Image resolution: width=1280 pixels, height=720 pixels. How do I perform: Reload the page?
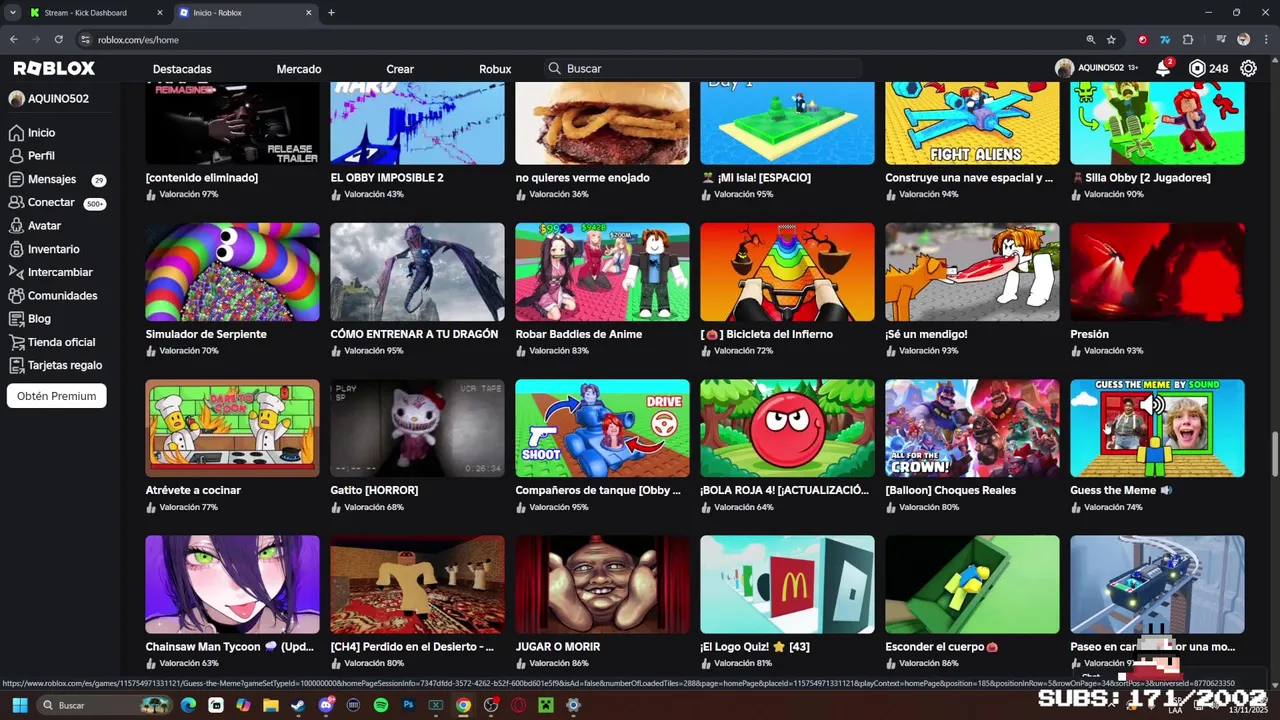pyautogui.click(x=59, y=40)
